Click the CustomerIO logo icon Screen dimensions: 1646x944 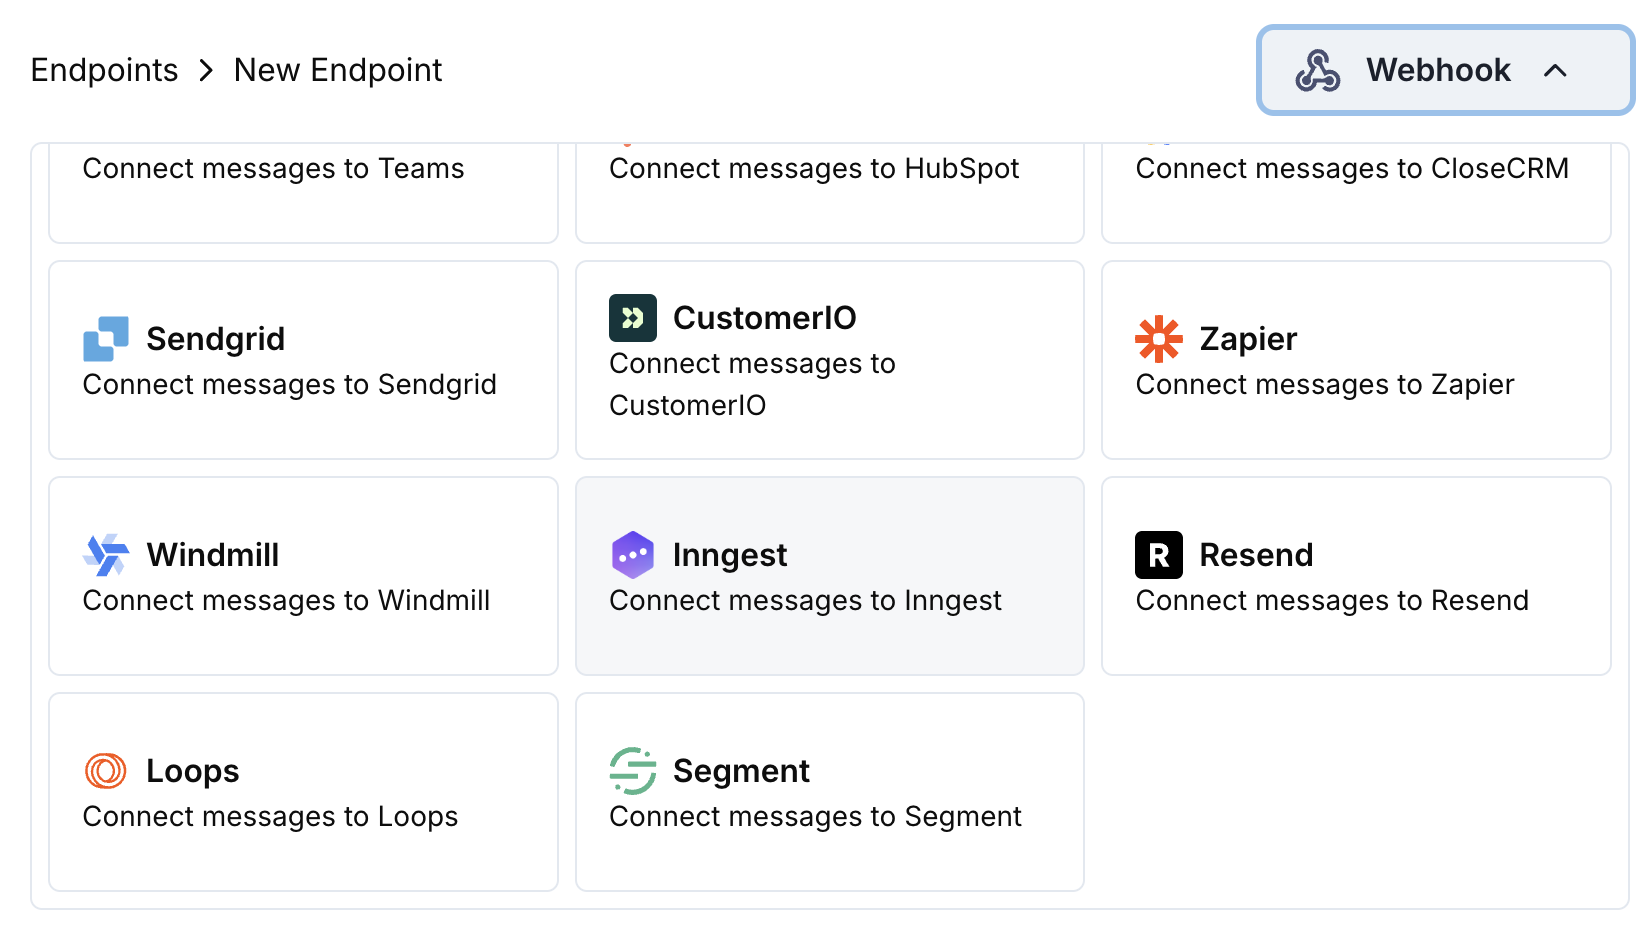pyautogui.click(x=632, y=317)
